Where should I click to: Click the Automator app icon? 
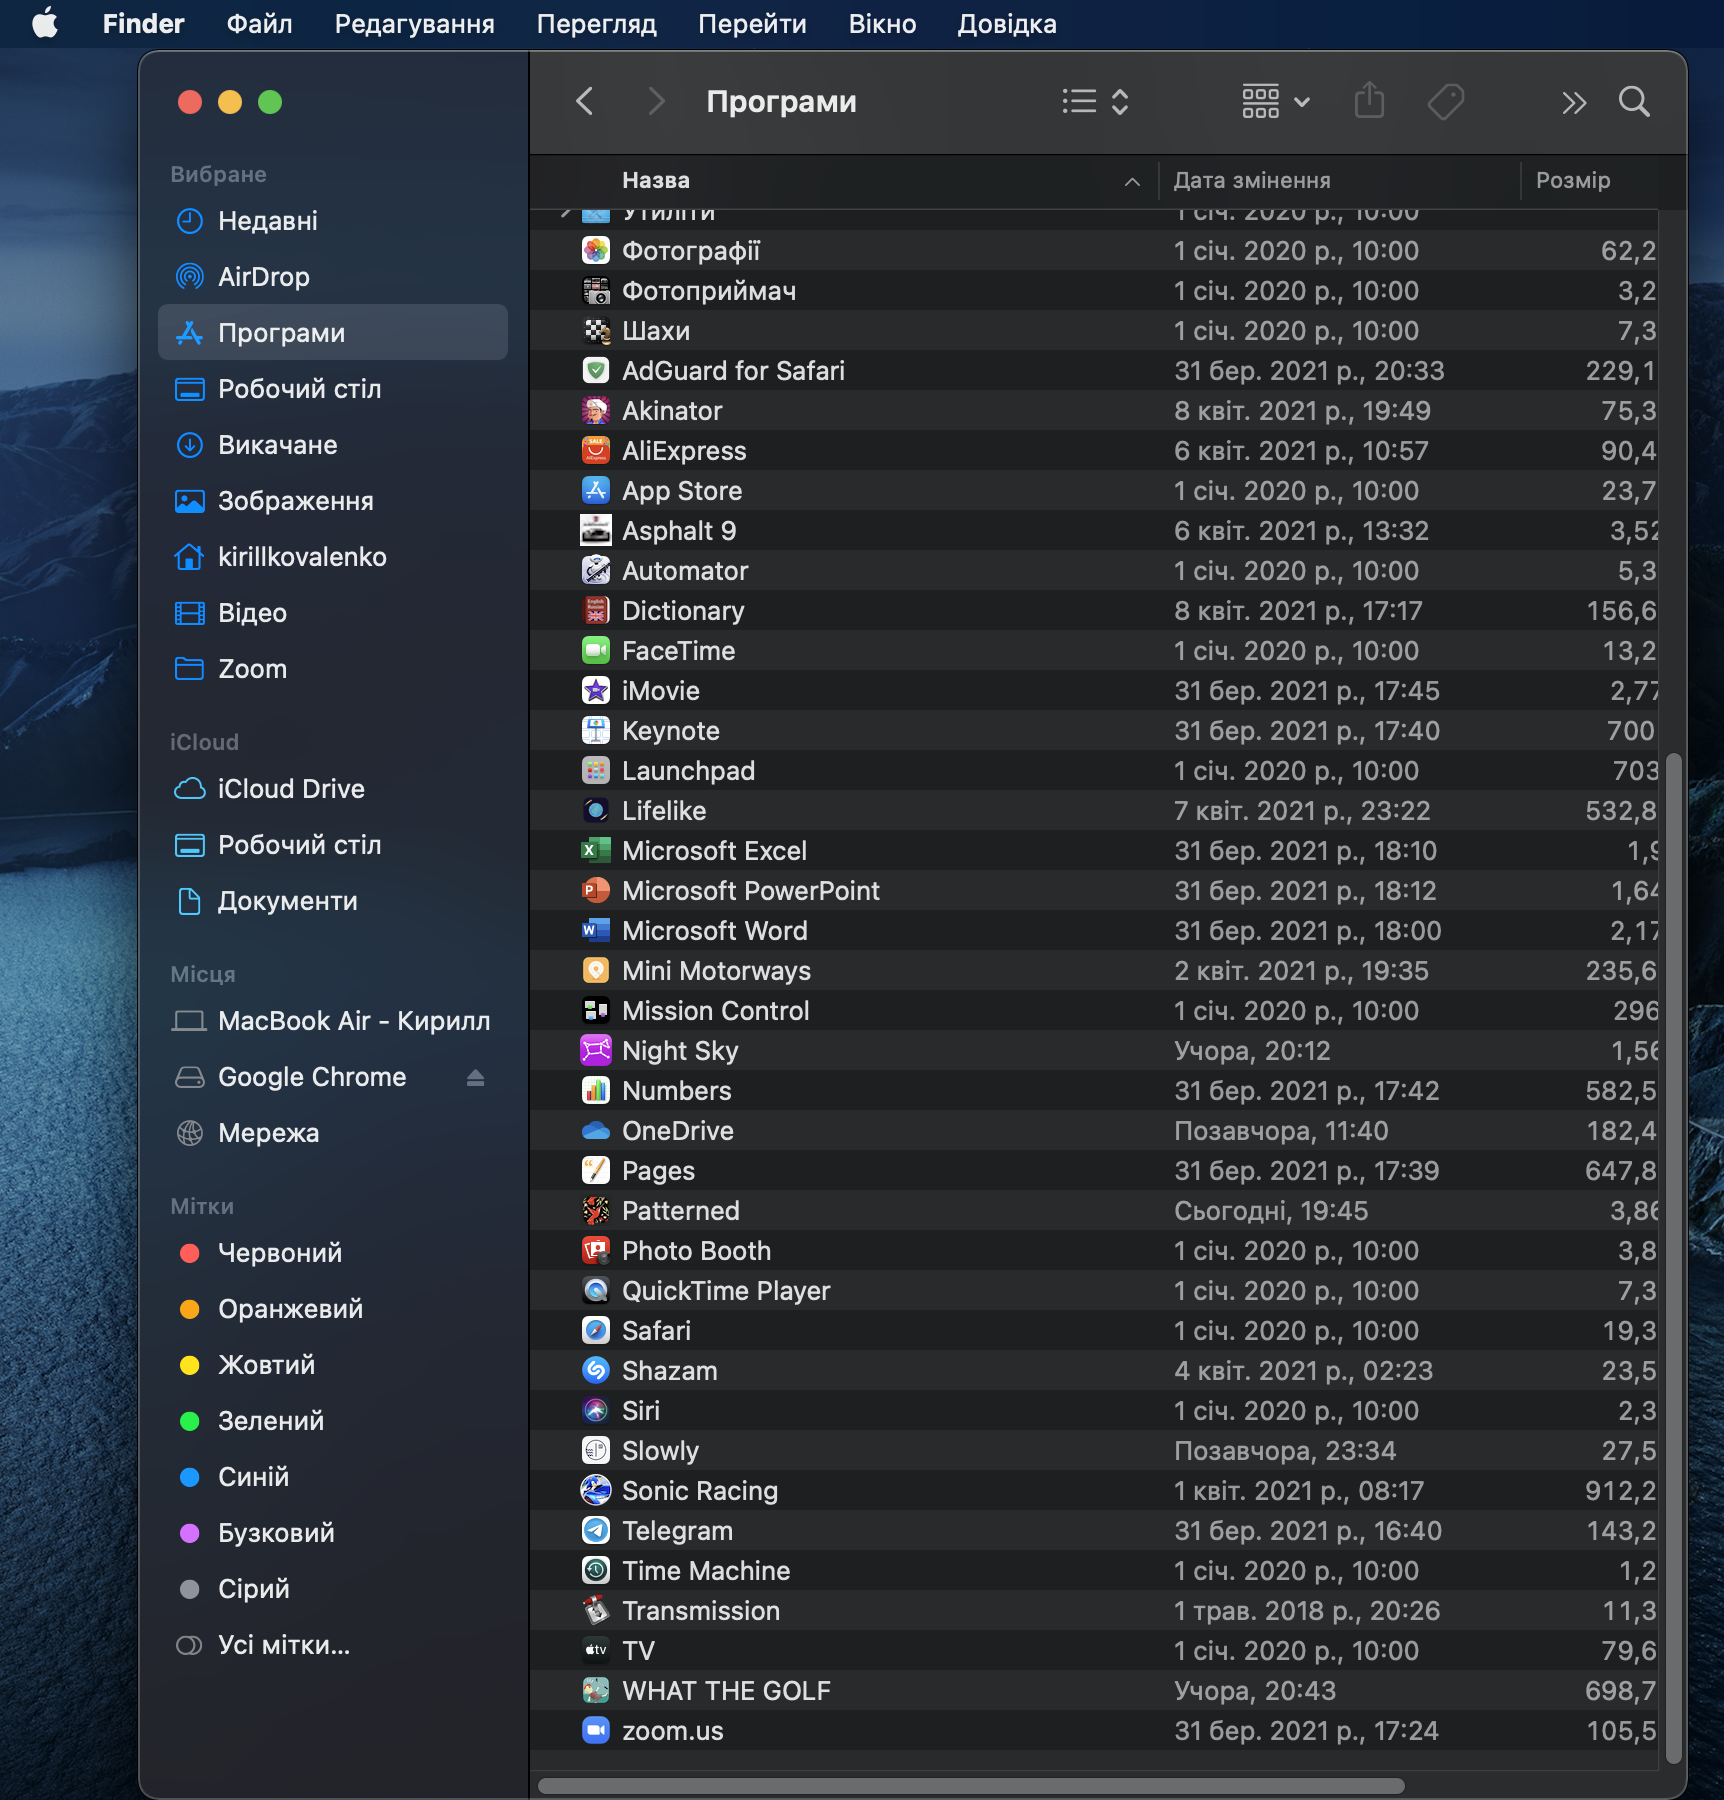(x=596, y=571)
